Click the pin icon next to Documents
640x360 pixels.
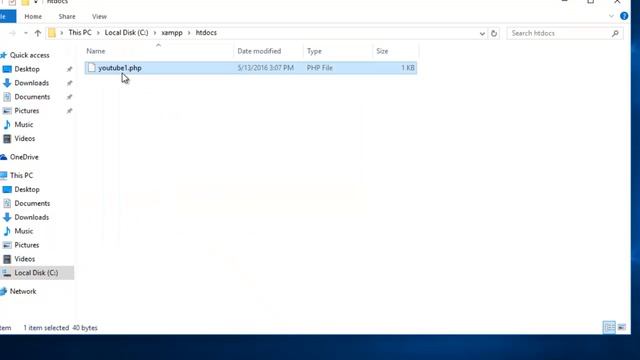(x=69, y=97)
